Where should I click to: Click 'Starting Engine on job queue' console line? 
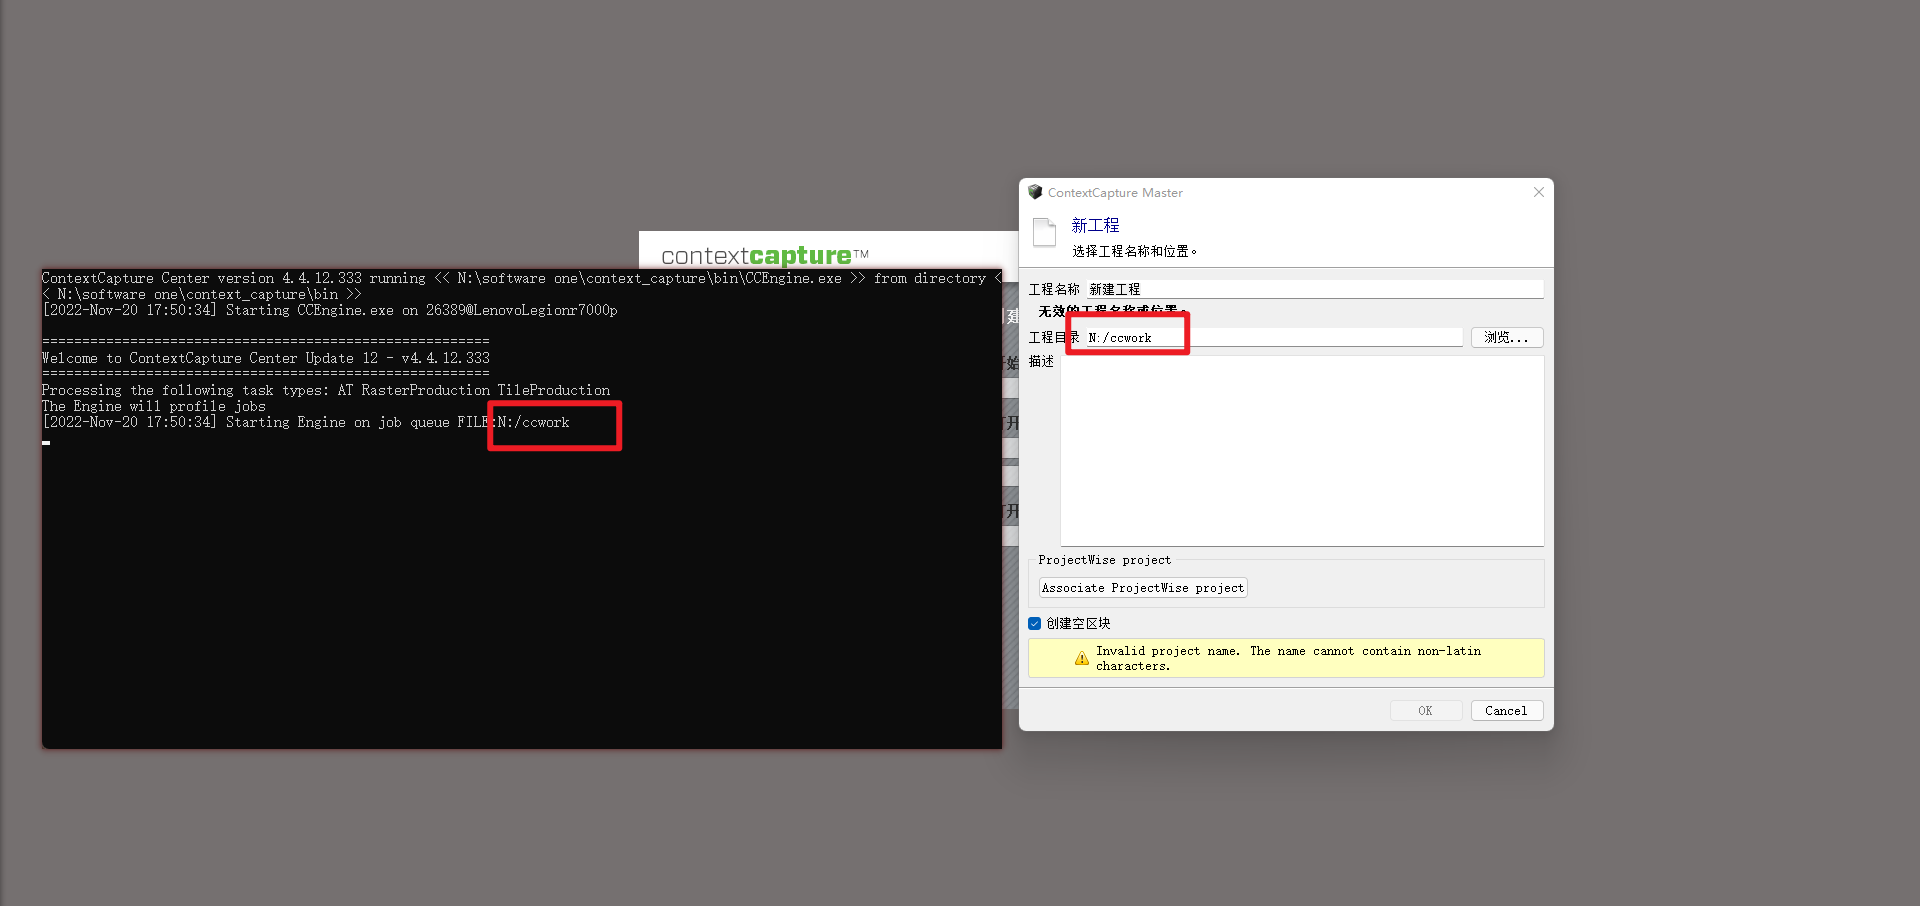pos(306,422)
